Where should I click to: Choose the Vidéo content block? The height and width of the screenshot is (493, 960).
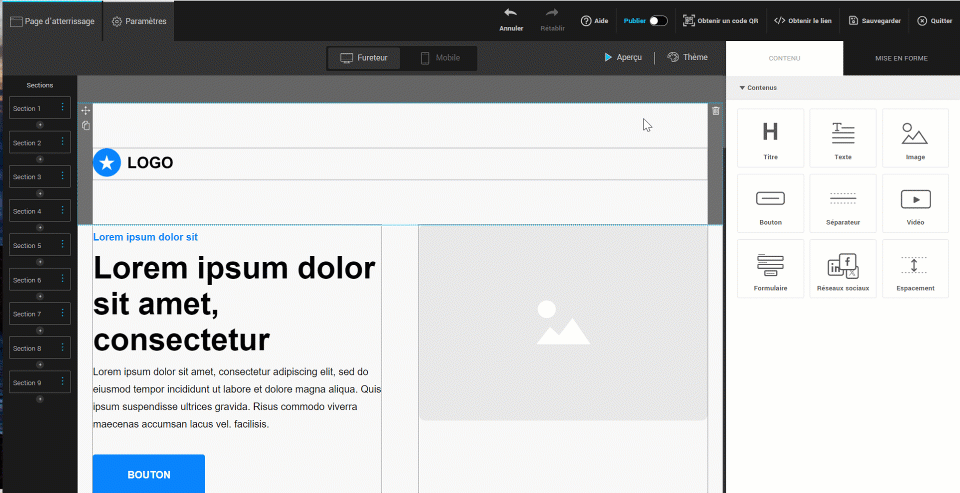[x=914, y=204]
